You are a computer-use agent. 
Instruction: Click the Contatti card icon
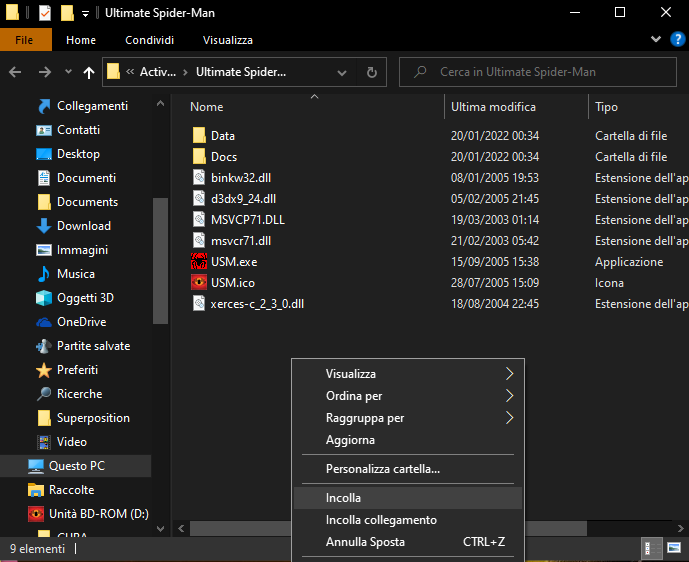click(x=44, y=130)
